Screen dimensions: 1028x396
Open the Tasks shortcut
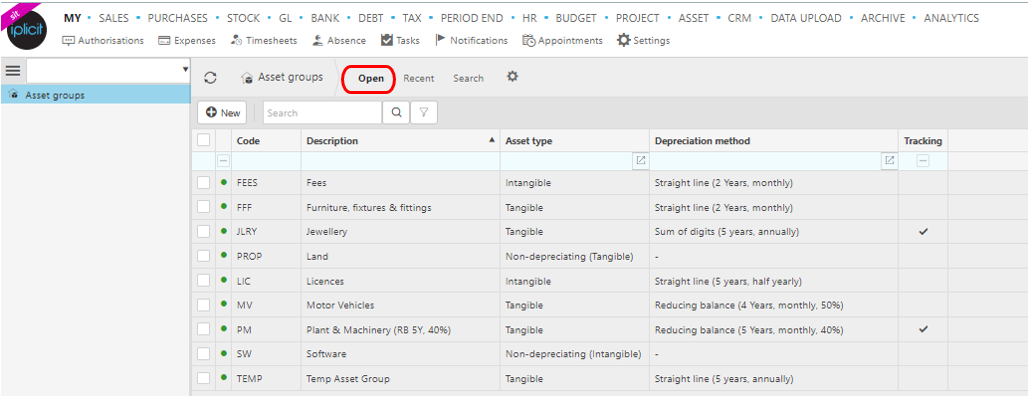pos(400,41)
